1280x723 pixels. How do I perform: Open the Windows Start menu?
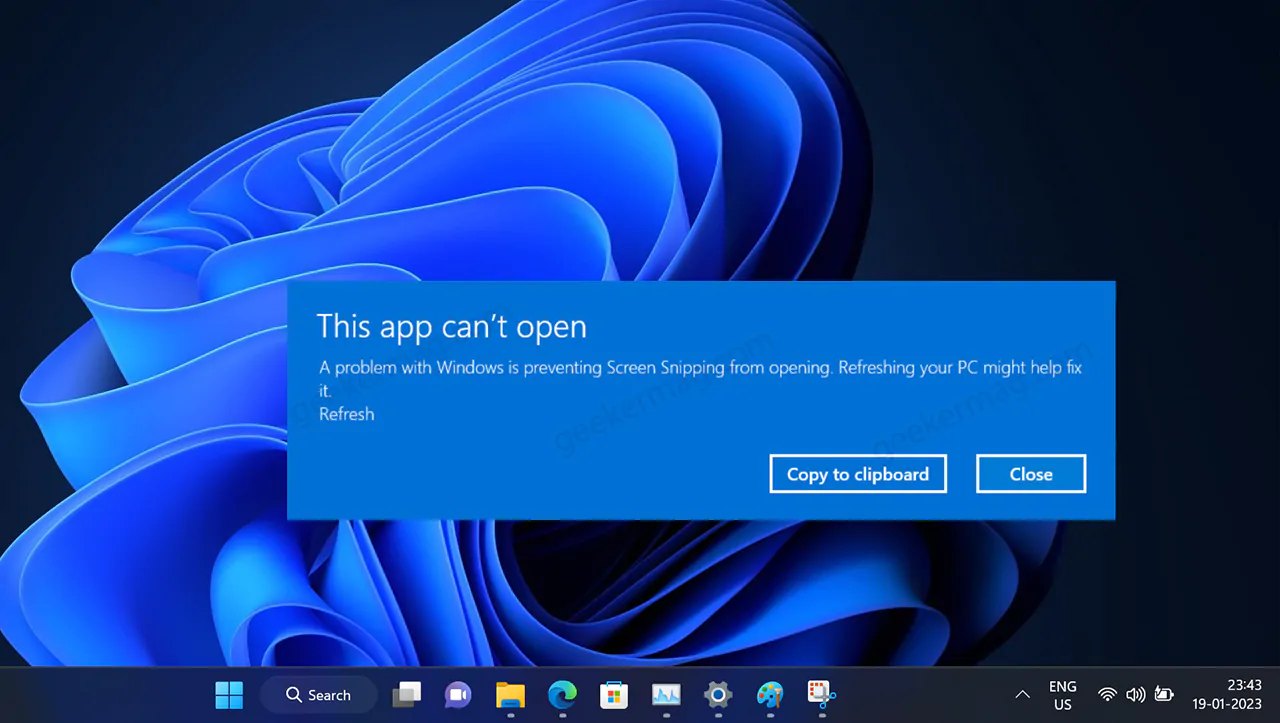tap(229, 694)
